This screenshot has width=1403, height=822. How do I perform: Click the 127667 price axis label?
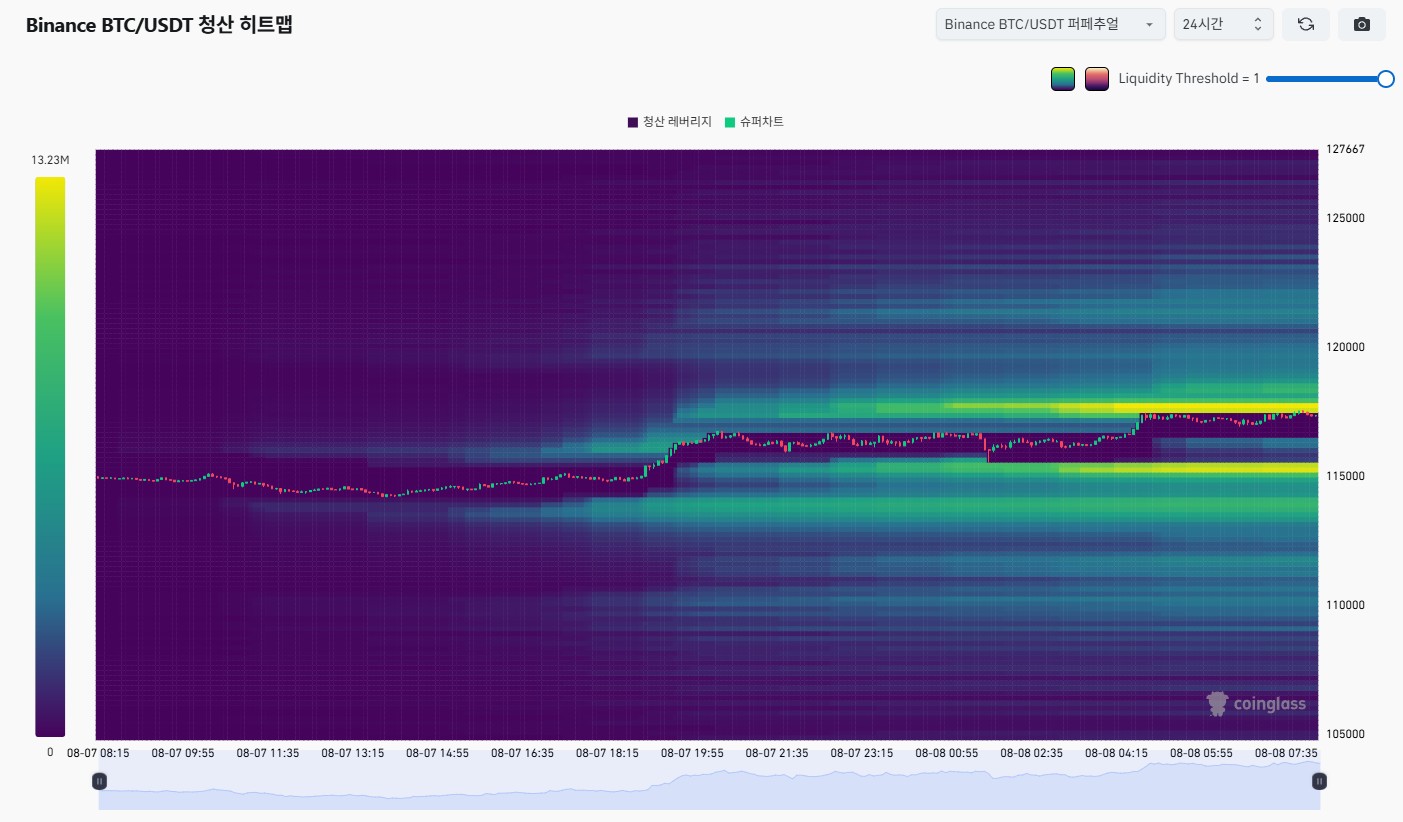(x=1343, y=149)
